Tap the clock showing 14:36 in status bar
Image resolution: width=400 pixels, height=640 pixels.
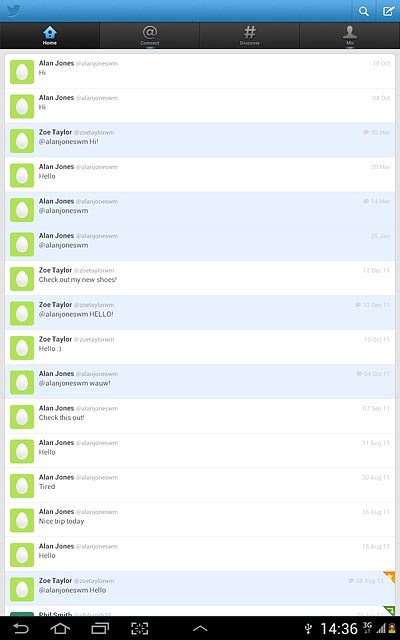(x=339, y=629)
